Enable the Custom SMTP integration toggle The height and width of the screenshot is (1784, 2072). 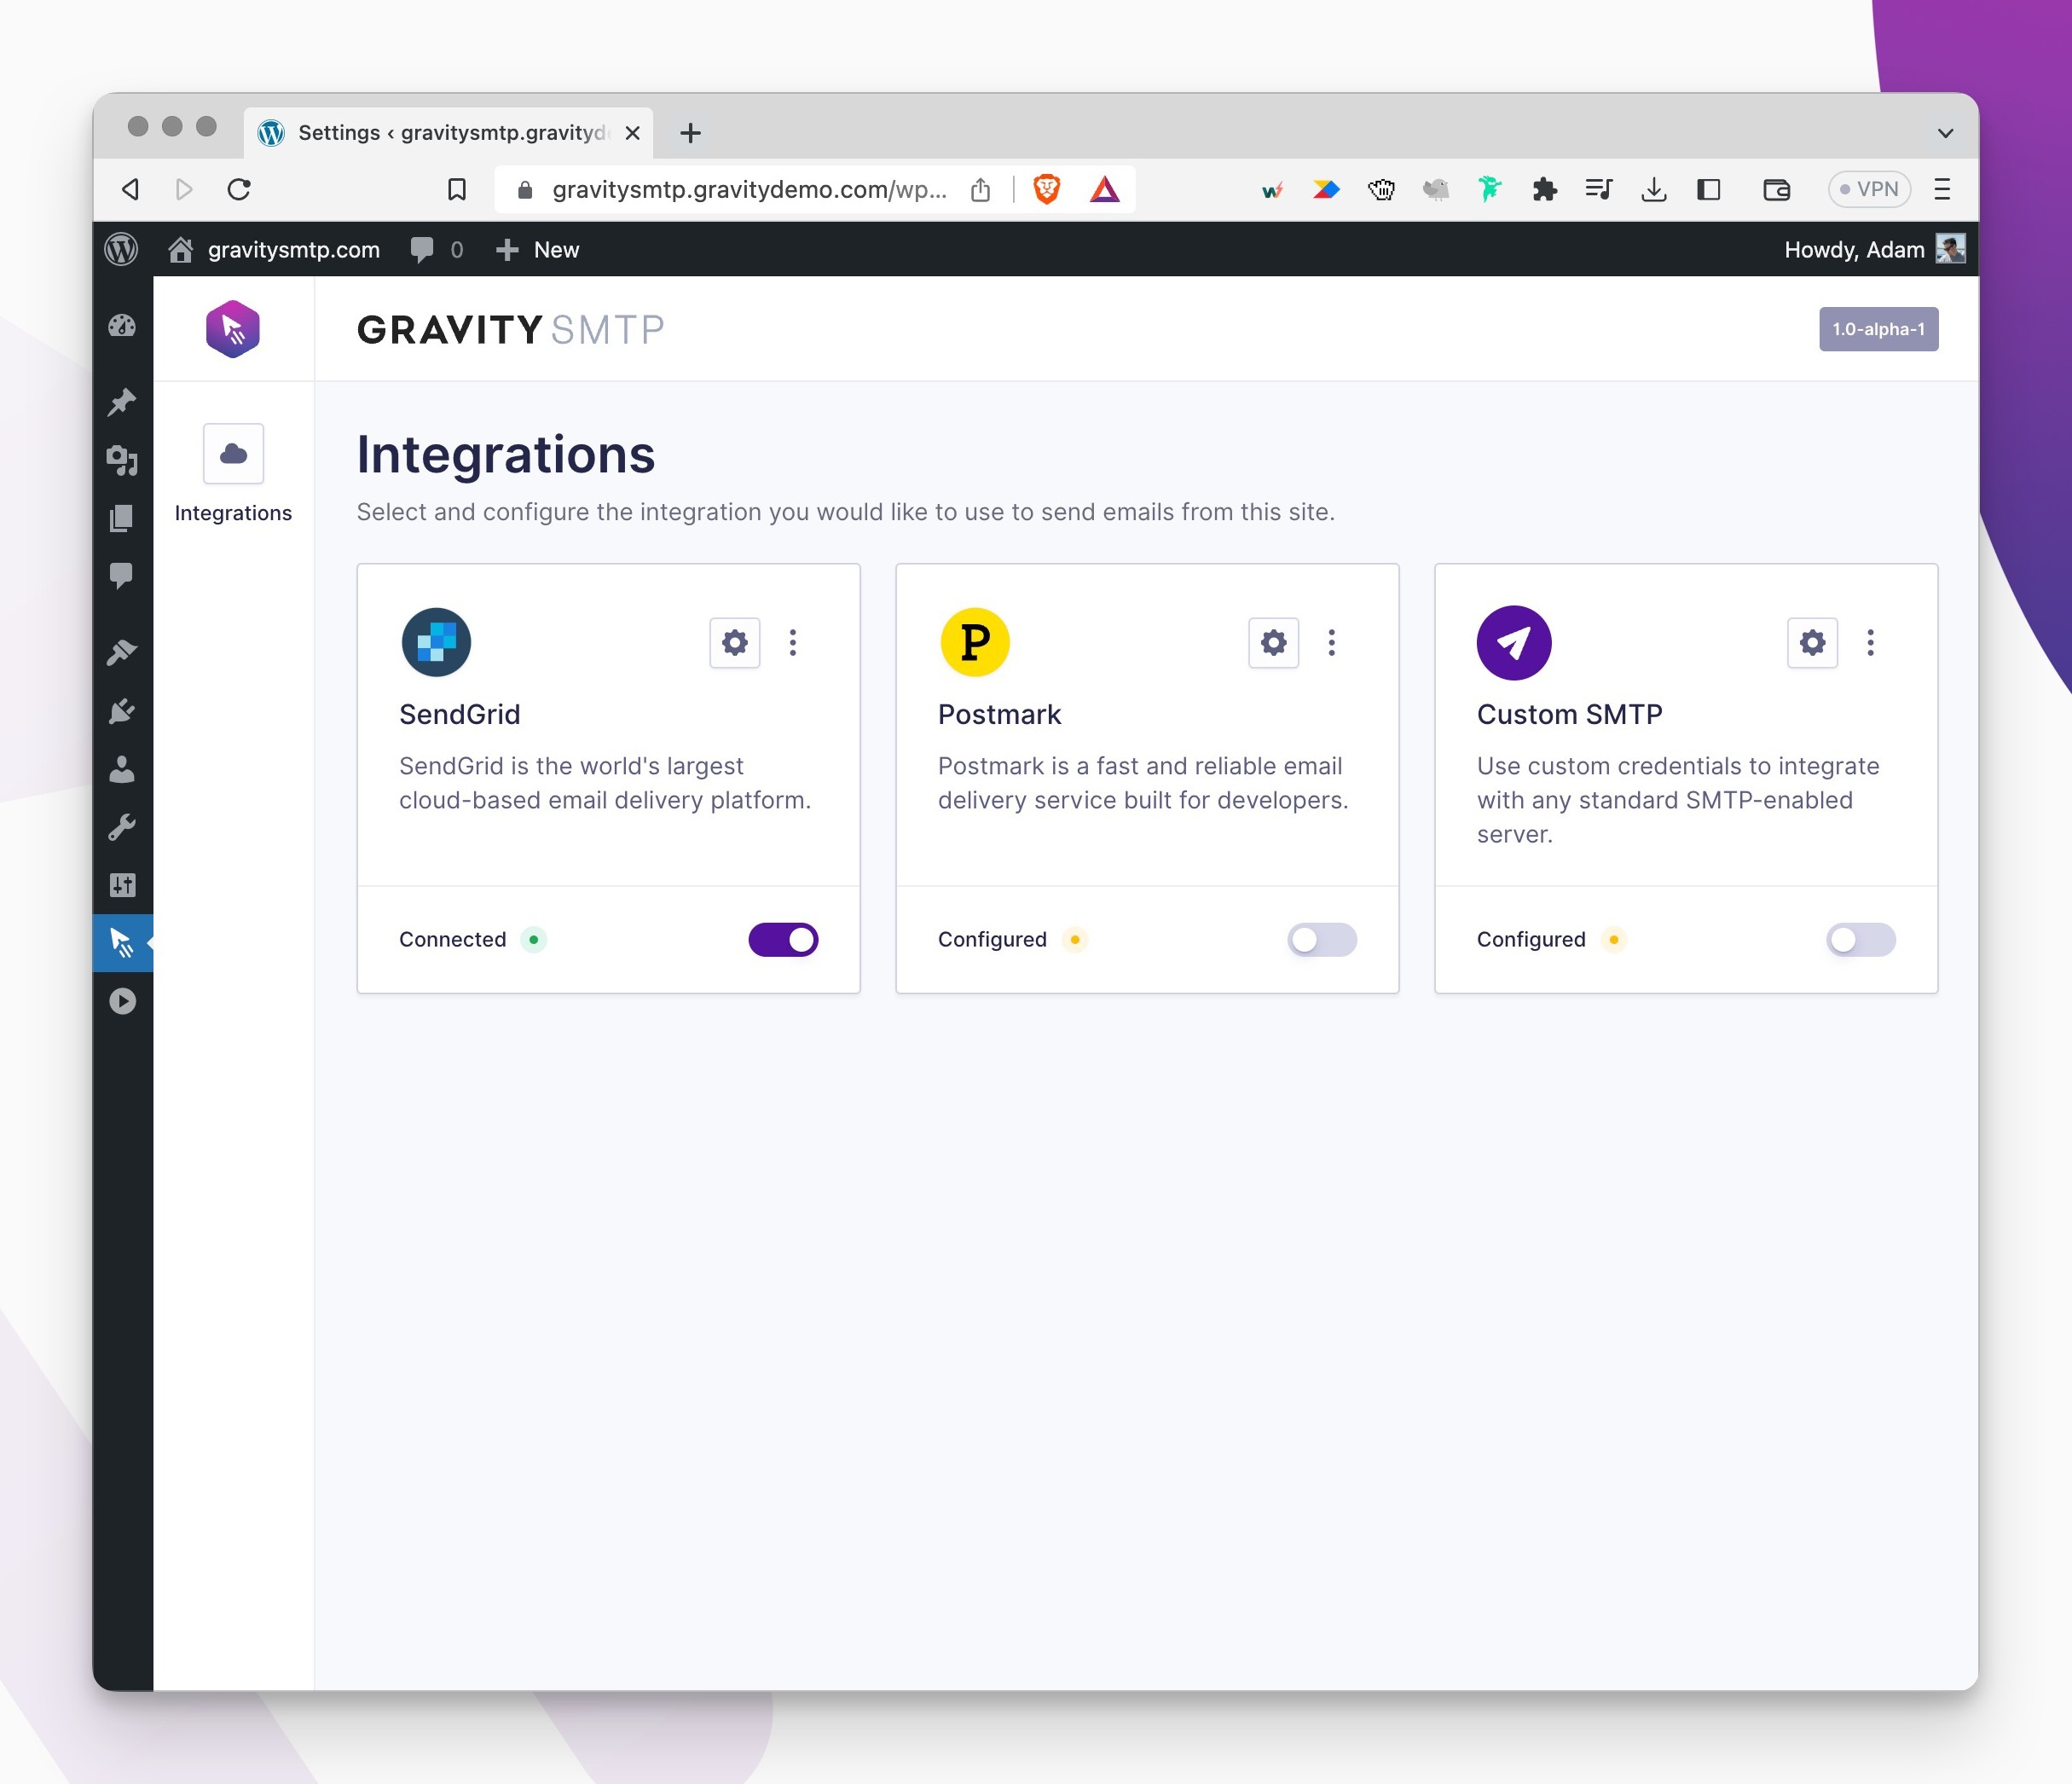(x=1861, y=939)
